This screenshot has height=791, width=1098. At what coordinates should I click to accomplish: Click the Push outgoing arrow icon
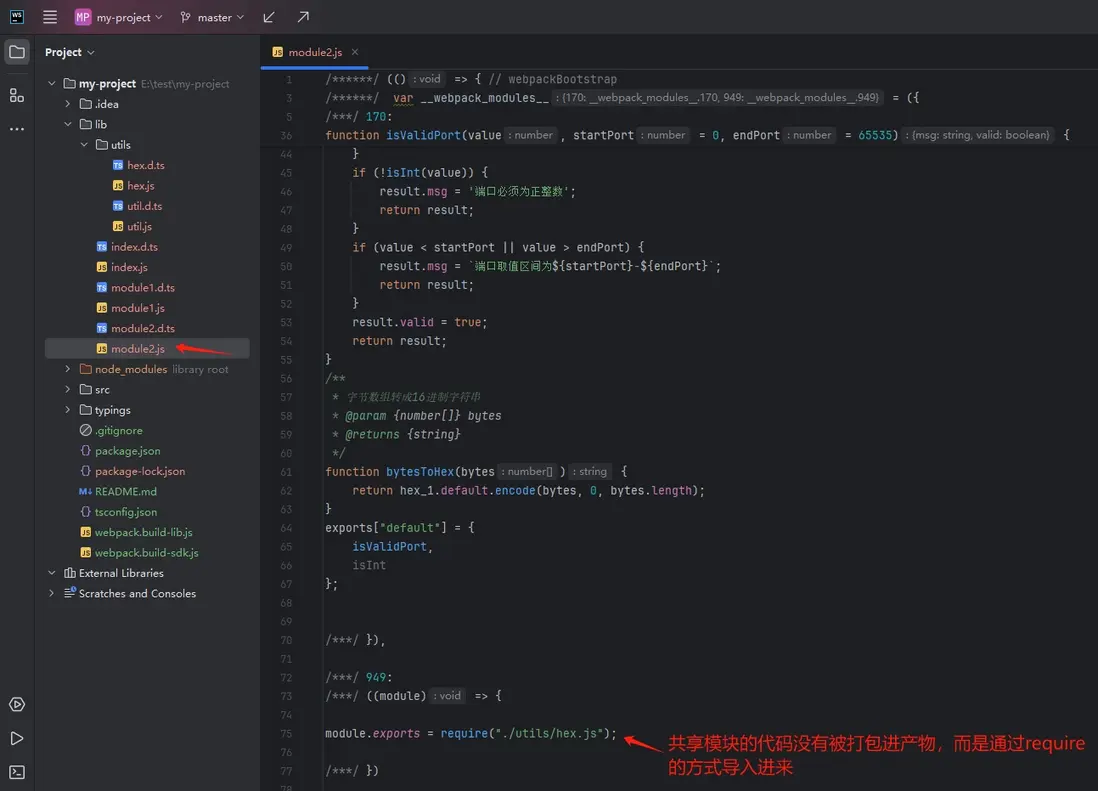[303, 17]
